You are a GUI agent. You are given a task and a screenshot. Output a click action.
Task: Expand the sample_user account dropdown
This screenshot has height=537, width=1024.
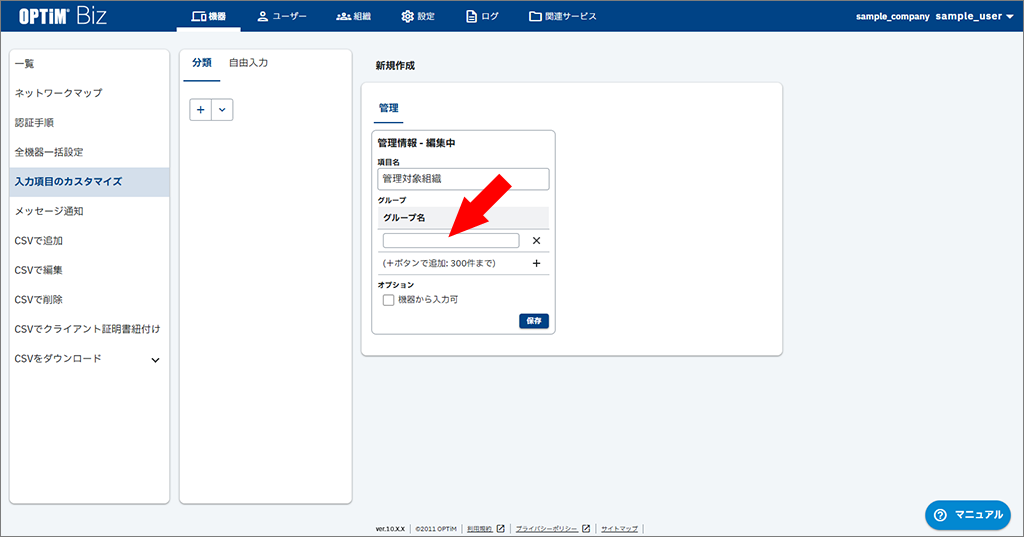[974, 16]
